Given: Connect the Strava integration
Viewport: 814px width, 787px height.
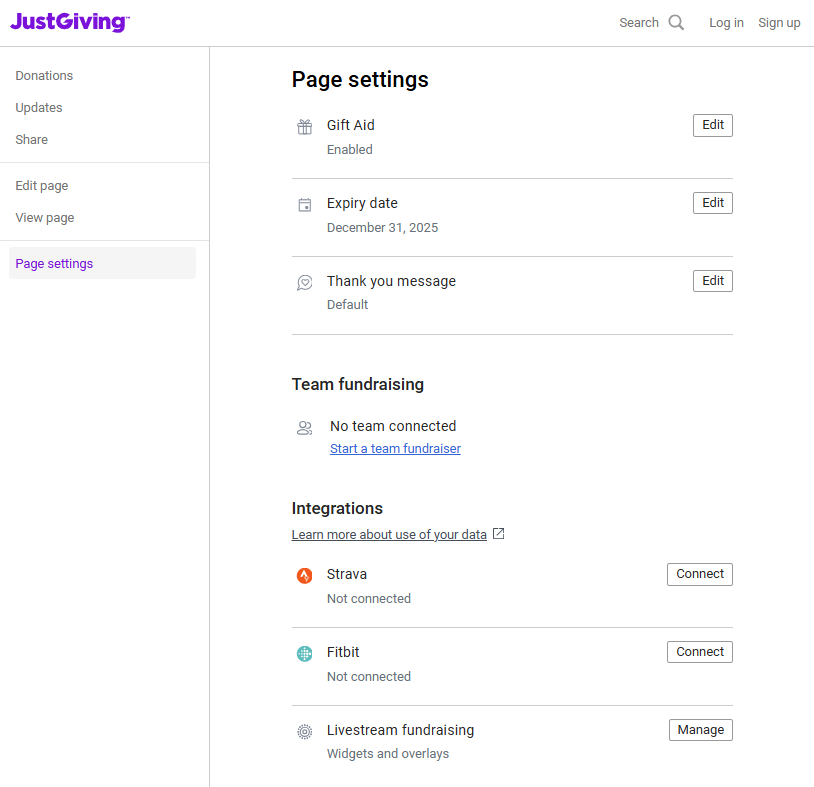Looking at the screenshot, I should point(699,574).
